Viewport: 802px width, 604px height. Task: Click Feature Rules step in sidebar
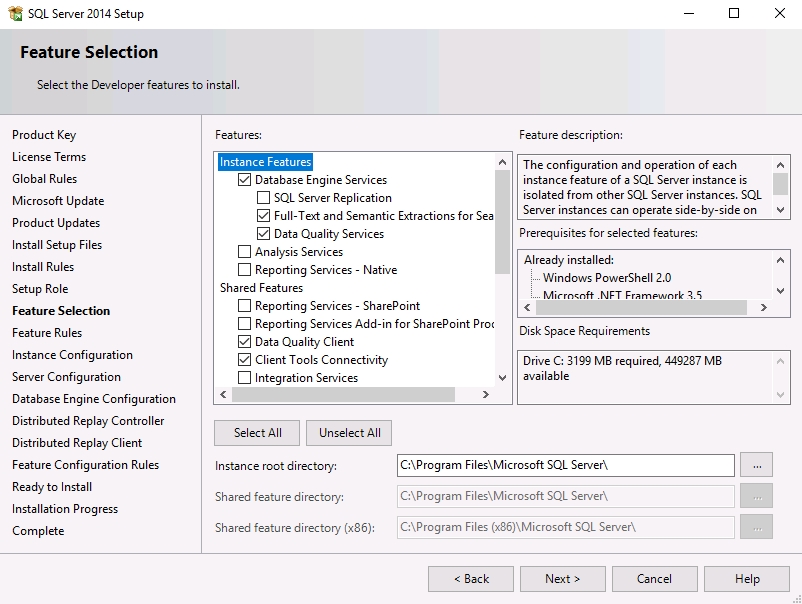point(47,332)
